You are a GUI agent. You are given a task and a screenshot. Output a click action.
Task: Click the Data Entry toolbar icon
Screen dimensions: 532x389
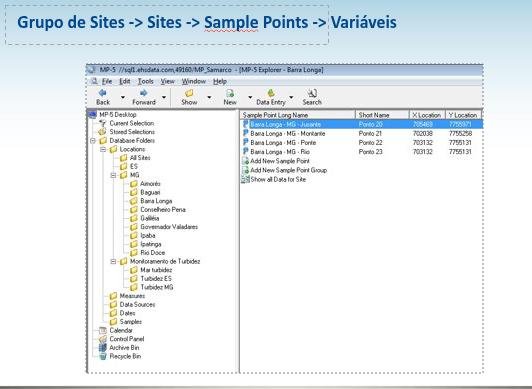point(271,93)
